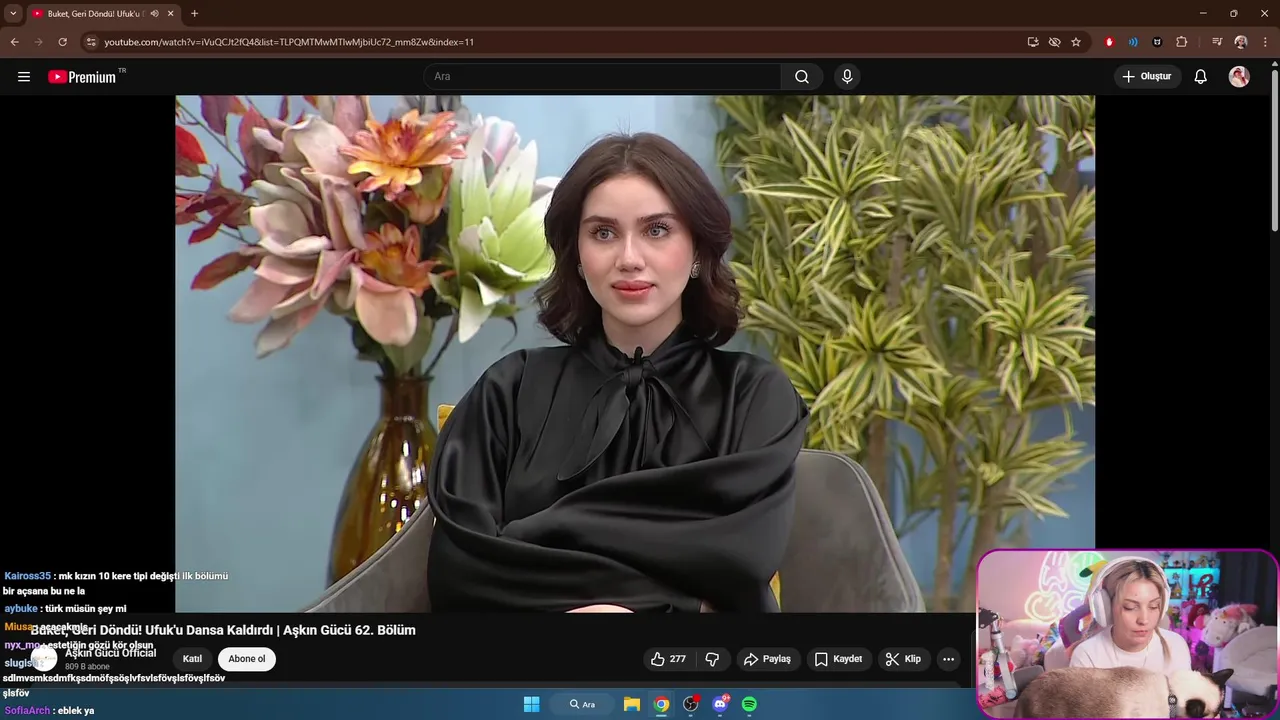Expand the tab search dropdown arrow
This screenshot has height=720, width=1280.
click(13, 14)
